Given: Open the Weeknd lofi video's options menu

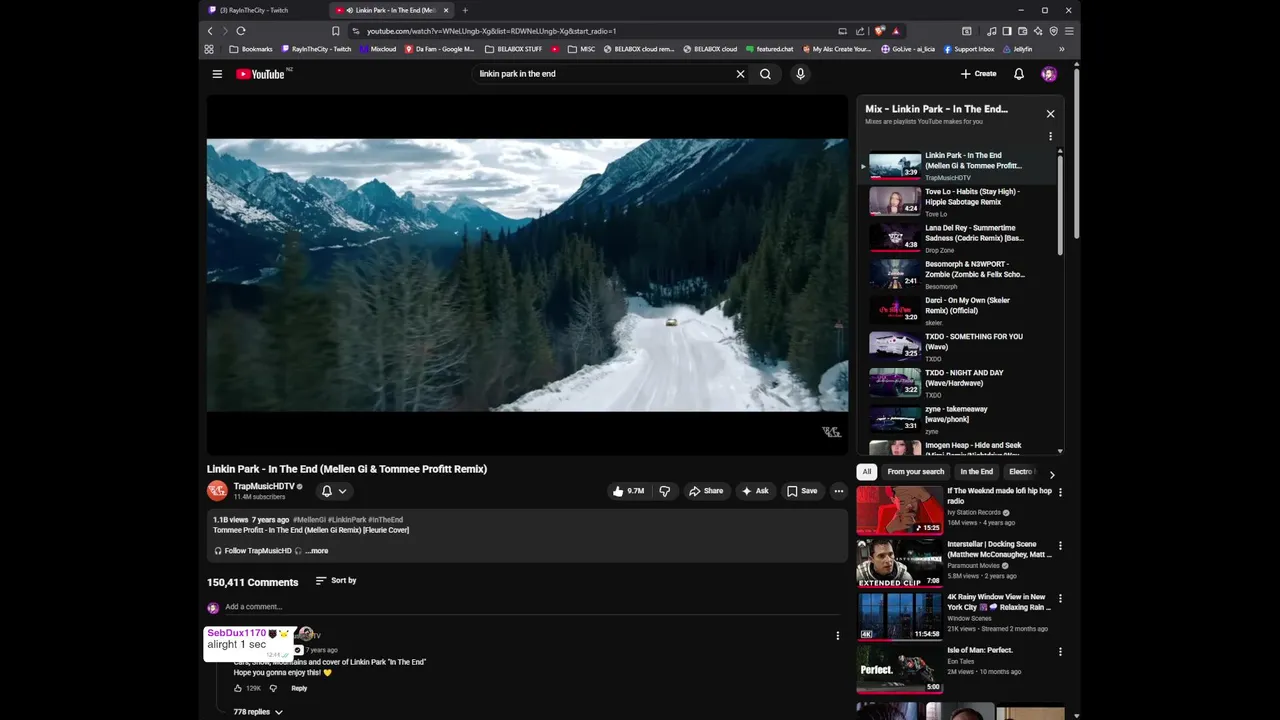Looking at the screenshot, I should click(1060, 492).
